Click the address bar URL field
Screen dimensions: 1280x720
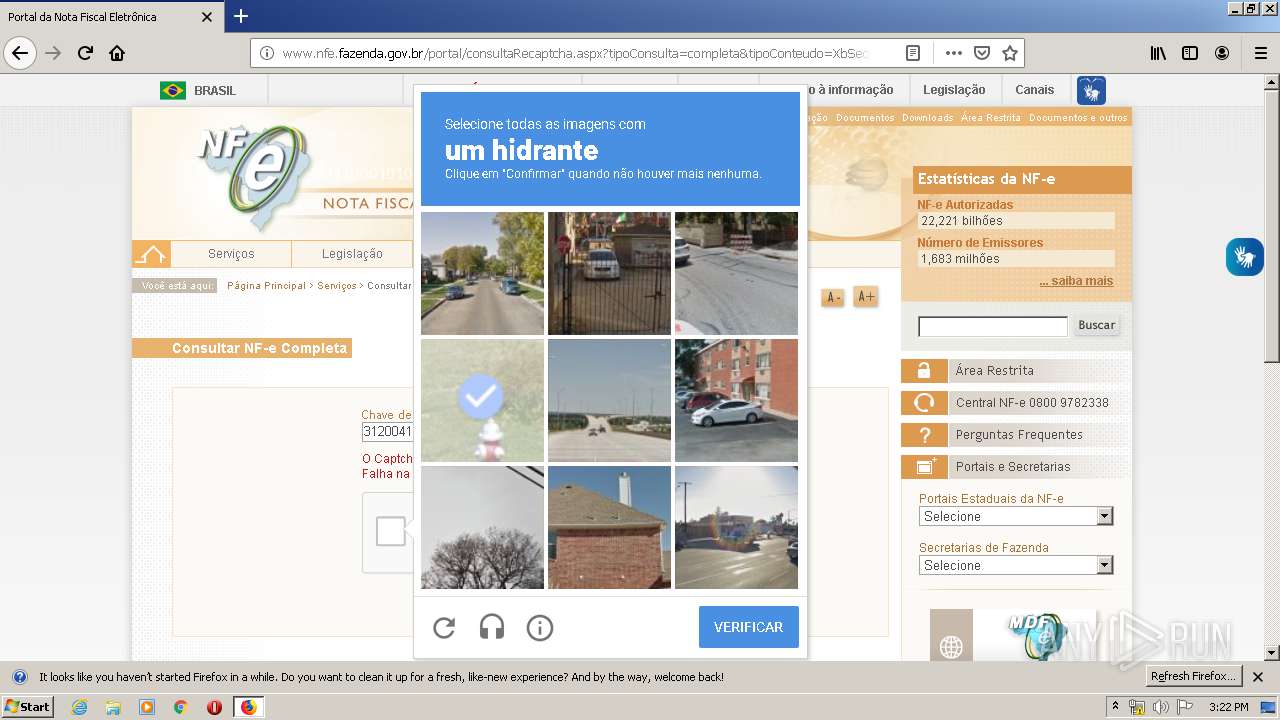pyautogui.click(x=575, y=53)
